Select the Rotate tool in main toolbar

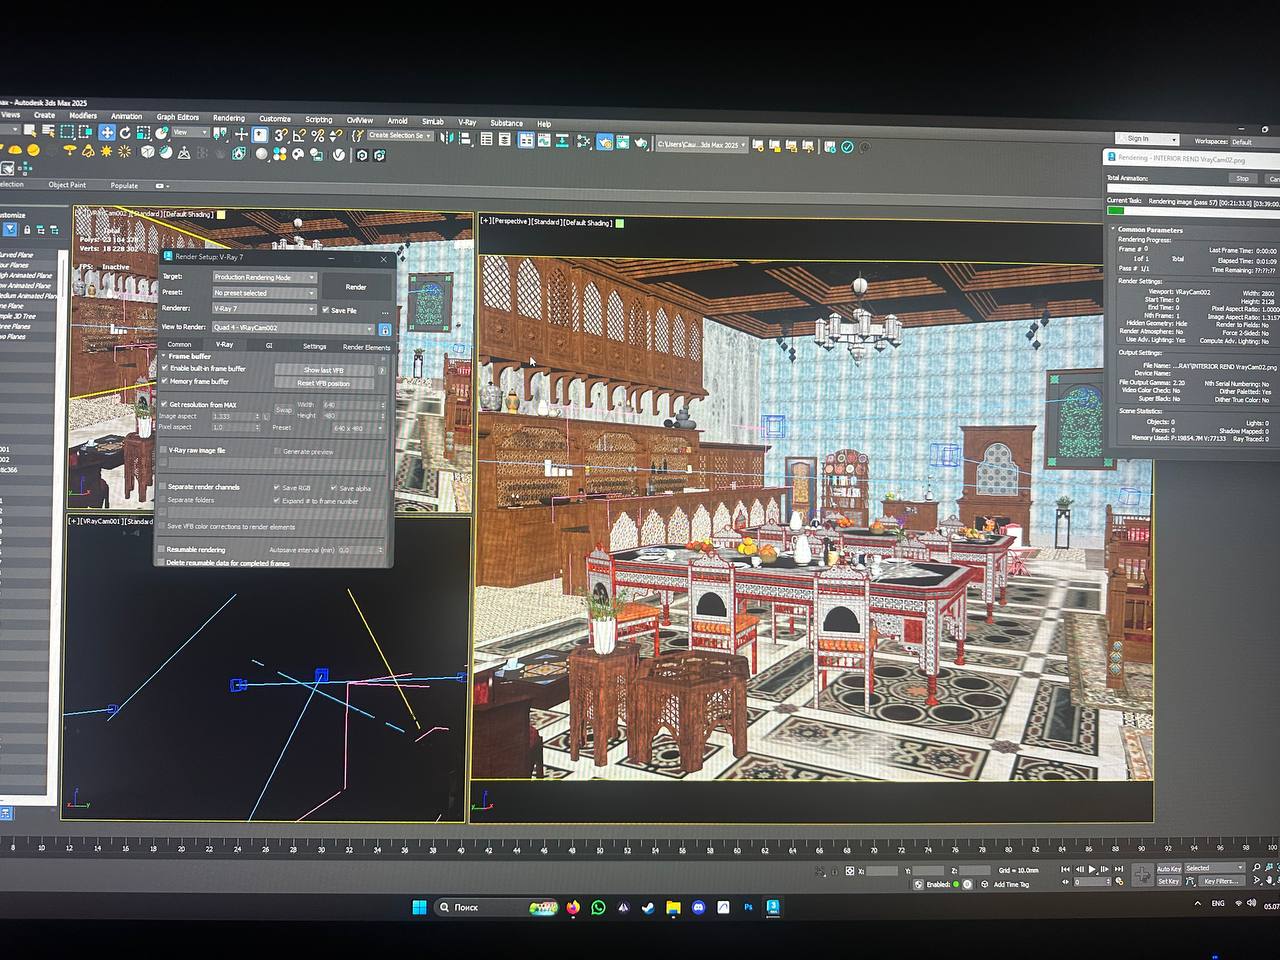click(125, 133)
